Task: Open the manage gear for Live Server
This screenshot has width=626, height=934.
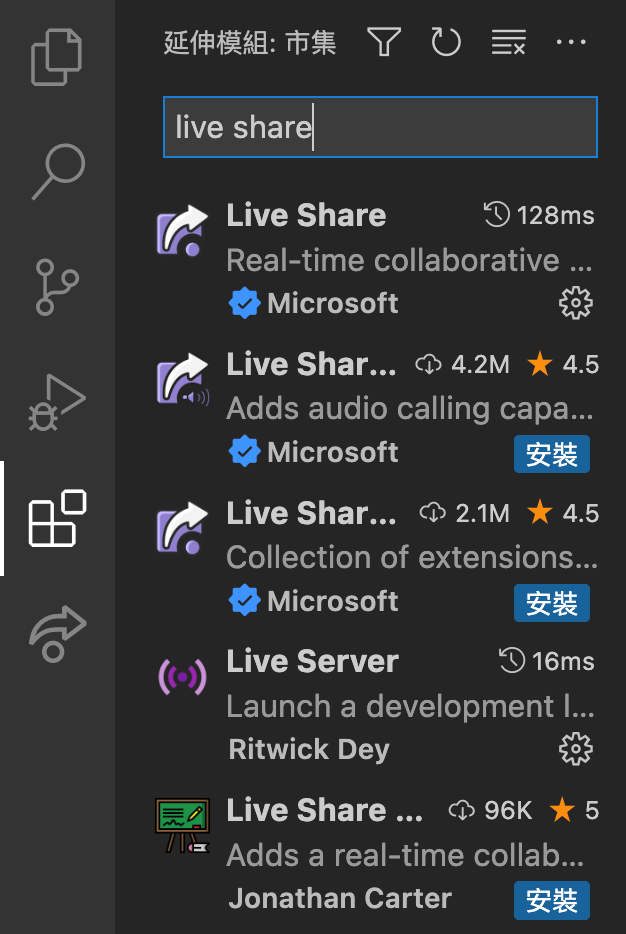Action: [x=576, y=749]
